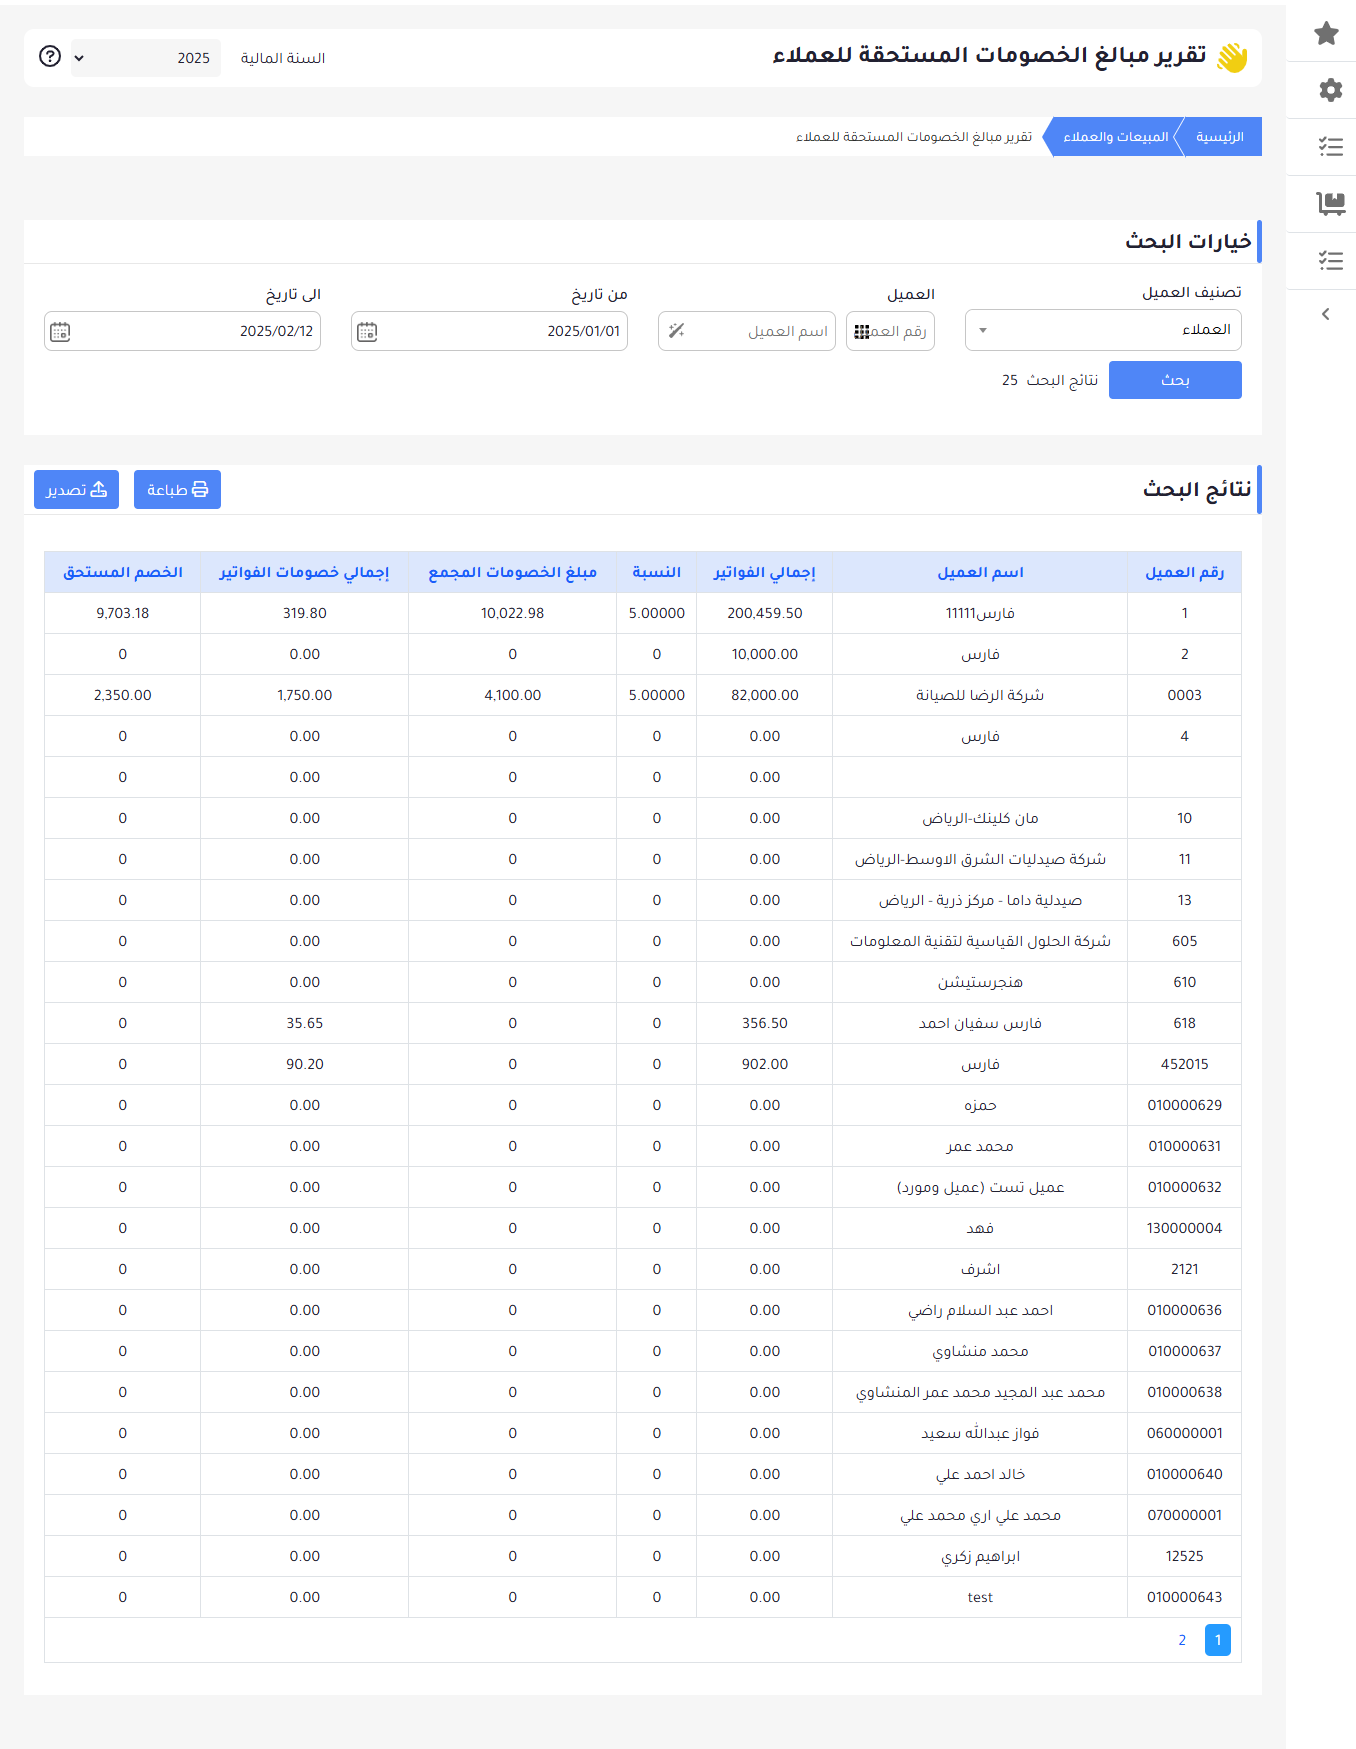Image resolution: width=1356 pixels, height=1749 pixels.
Task: Select شركة الحلول القياسية لتقنية المعلومات cell
Action: point(980,941)
